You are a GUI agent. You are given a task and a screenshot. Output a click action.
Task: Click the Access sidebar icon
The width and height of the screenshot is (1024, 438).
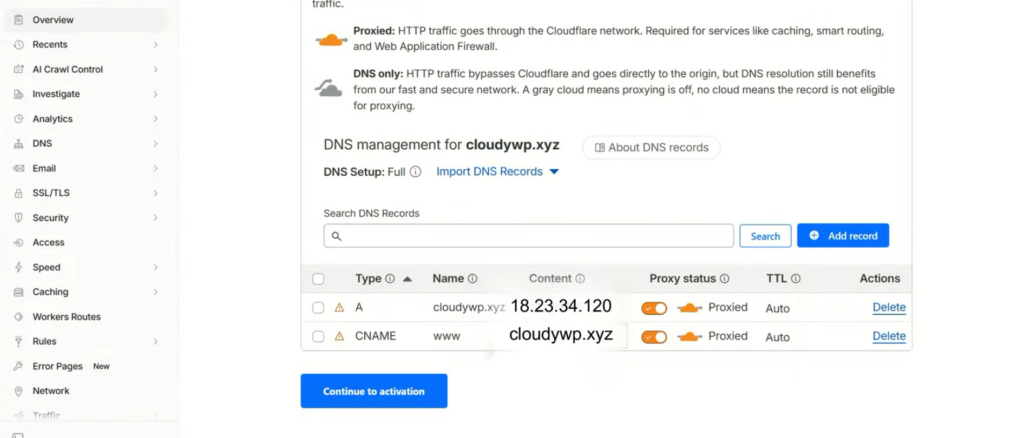point(18,242)
